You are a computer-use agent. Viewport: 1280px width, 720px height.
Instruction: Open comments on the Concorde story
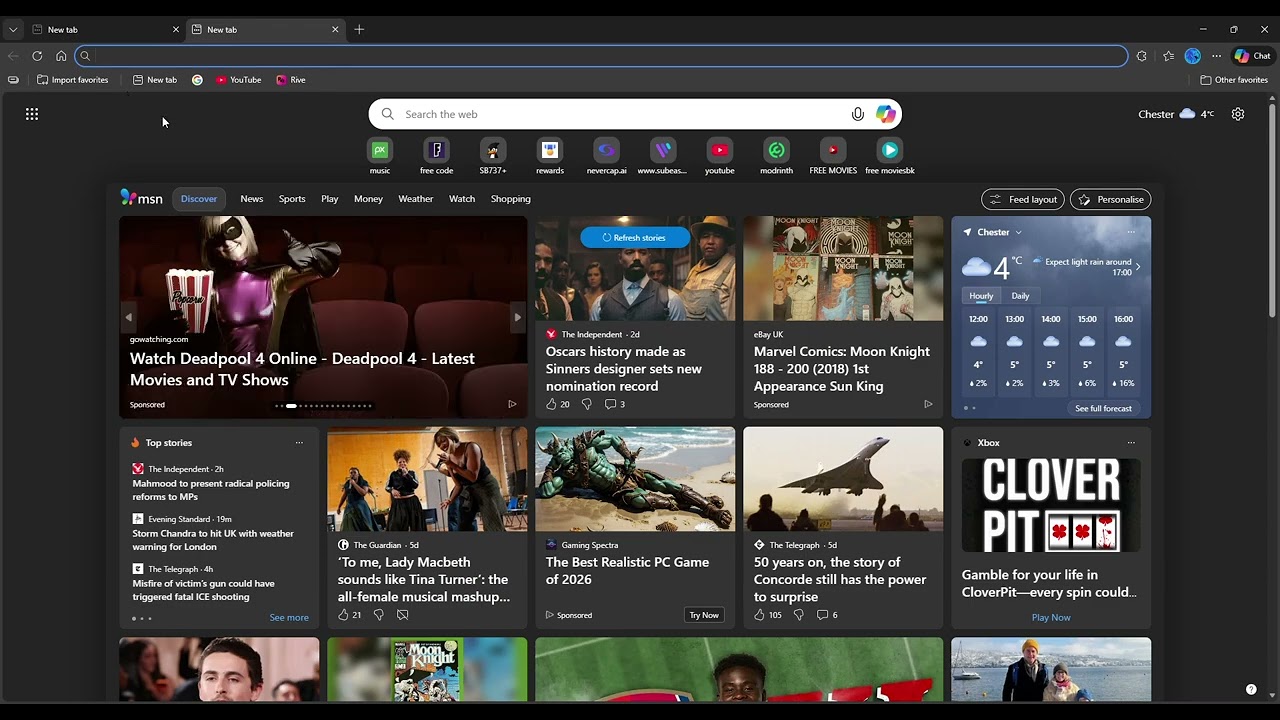(x=827, y=615)
